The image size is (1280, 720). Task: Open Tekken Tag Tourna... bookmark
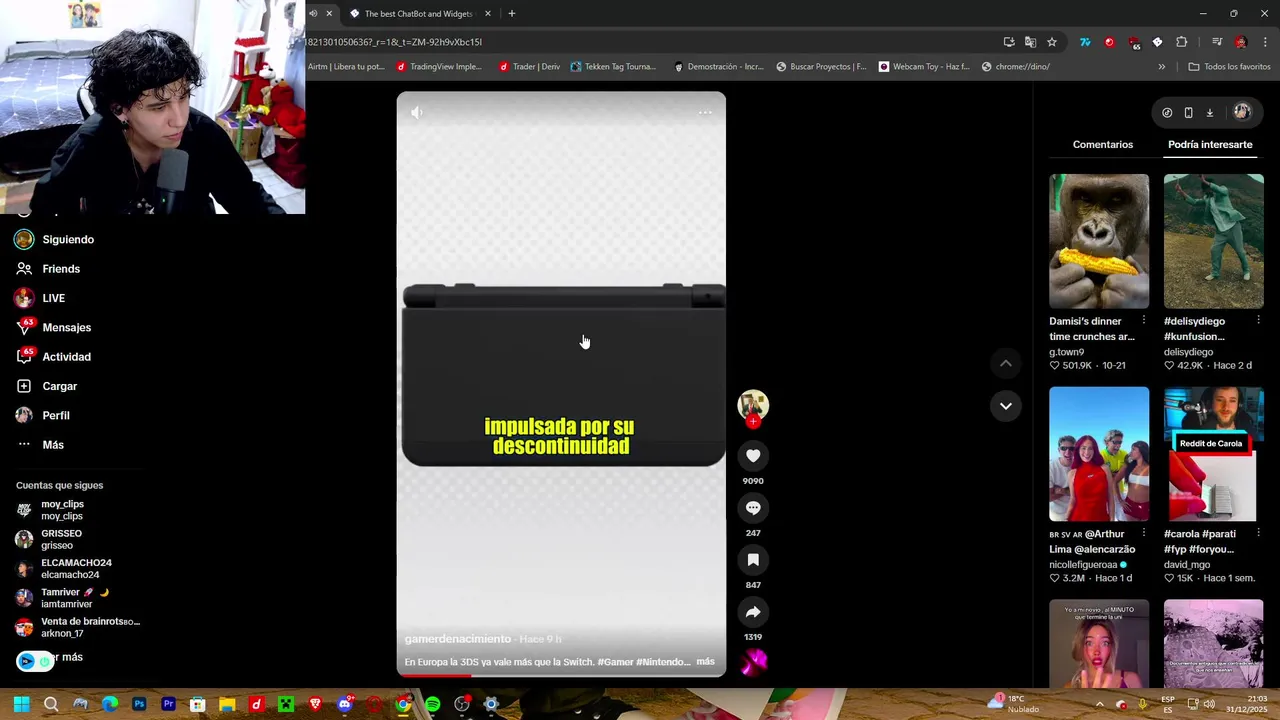point(613,67)
